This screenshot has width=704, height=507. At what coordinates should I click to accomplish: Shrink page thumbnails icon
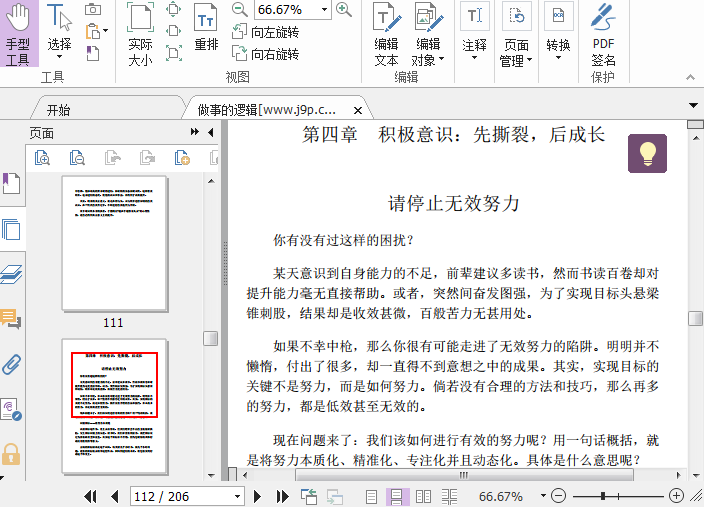pyautogui.click(x=77, y=158)
